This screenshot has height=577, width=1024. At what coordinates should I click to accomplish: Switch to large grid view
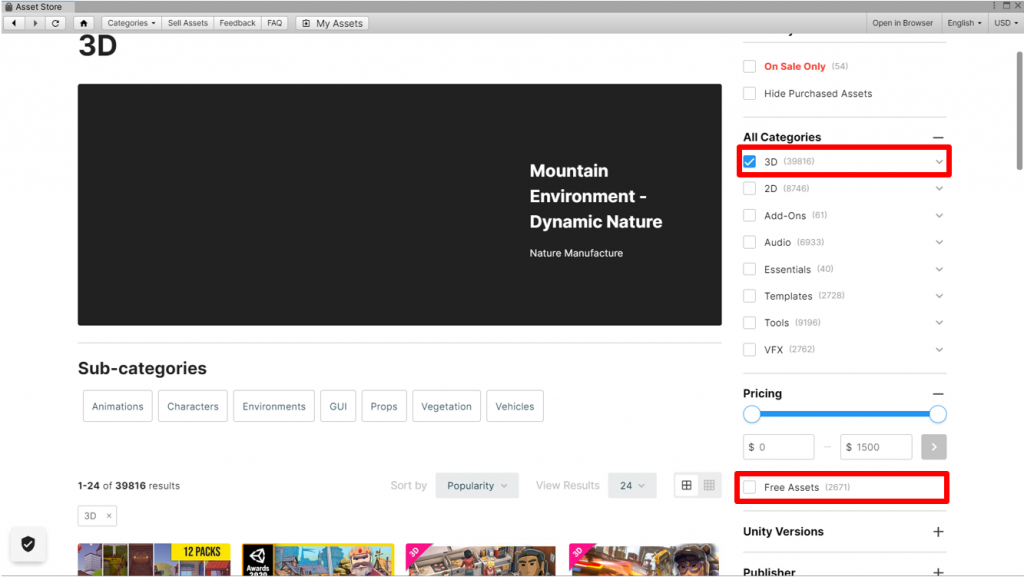point(686,485)
